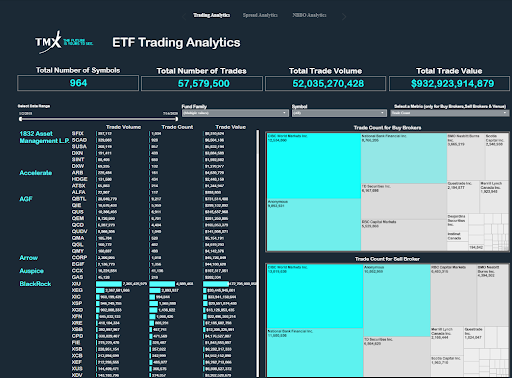Select the ARB symbol row label
512x378 pixels.
77,173
